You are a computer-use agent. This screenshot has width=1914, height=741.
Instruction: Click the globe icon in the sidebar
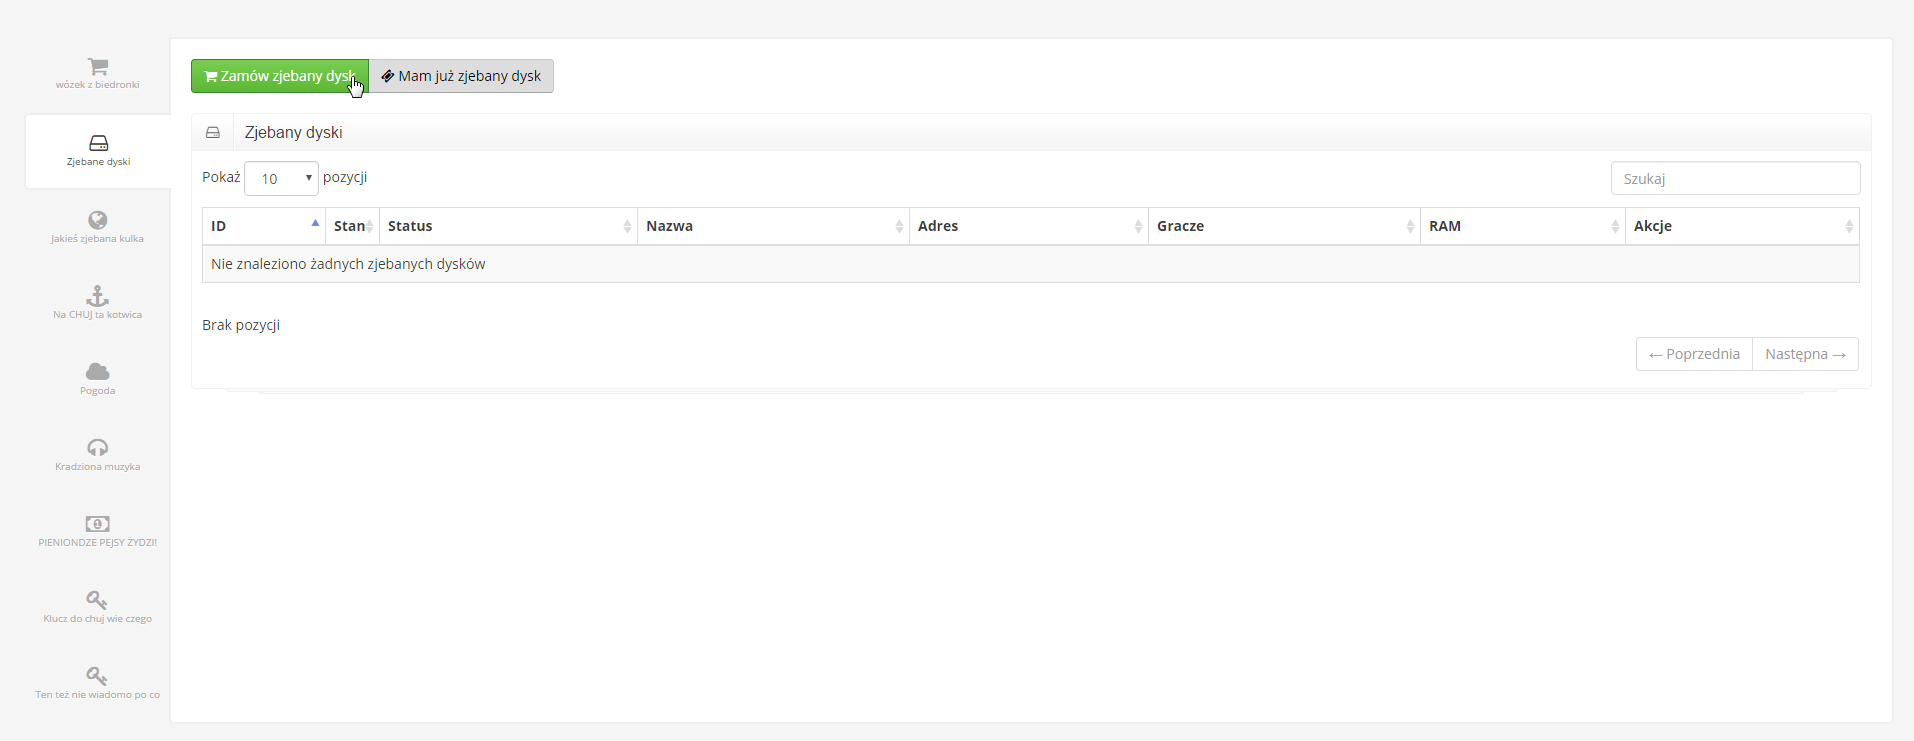[x=97, y=220]
